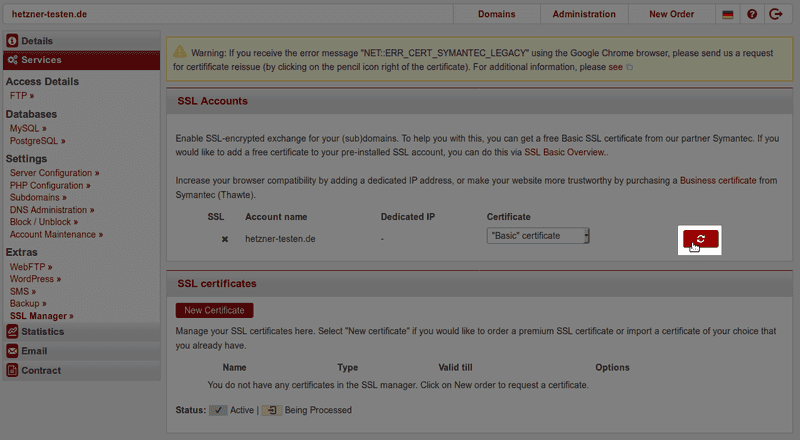Viewport: 800px width, 440px height.
Task: Expand the Email sidebar section
Action: [82, 351]
